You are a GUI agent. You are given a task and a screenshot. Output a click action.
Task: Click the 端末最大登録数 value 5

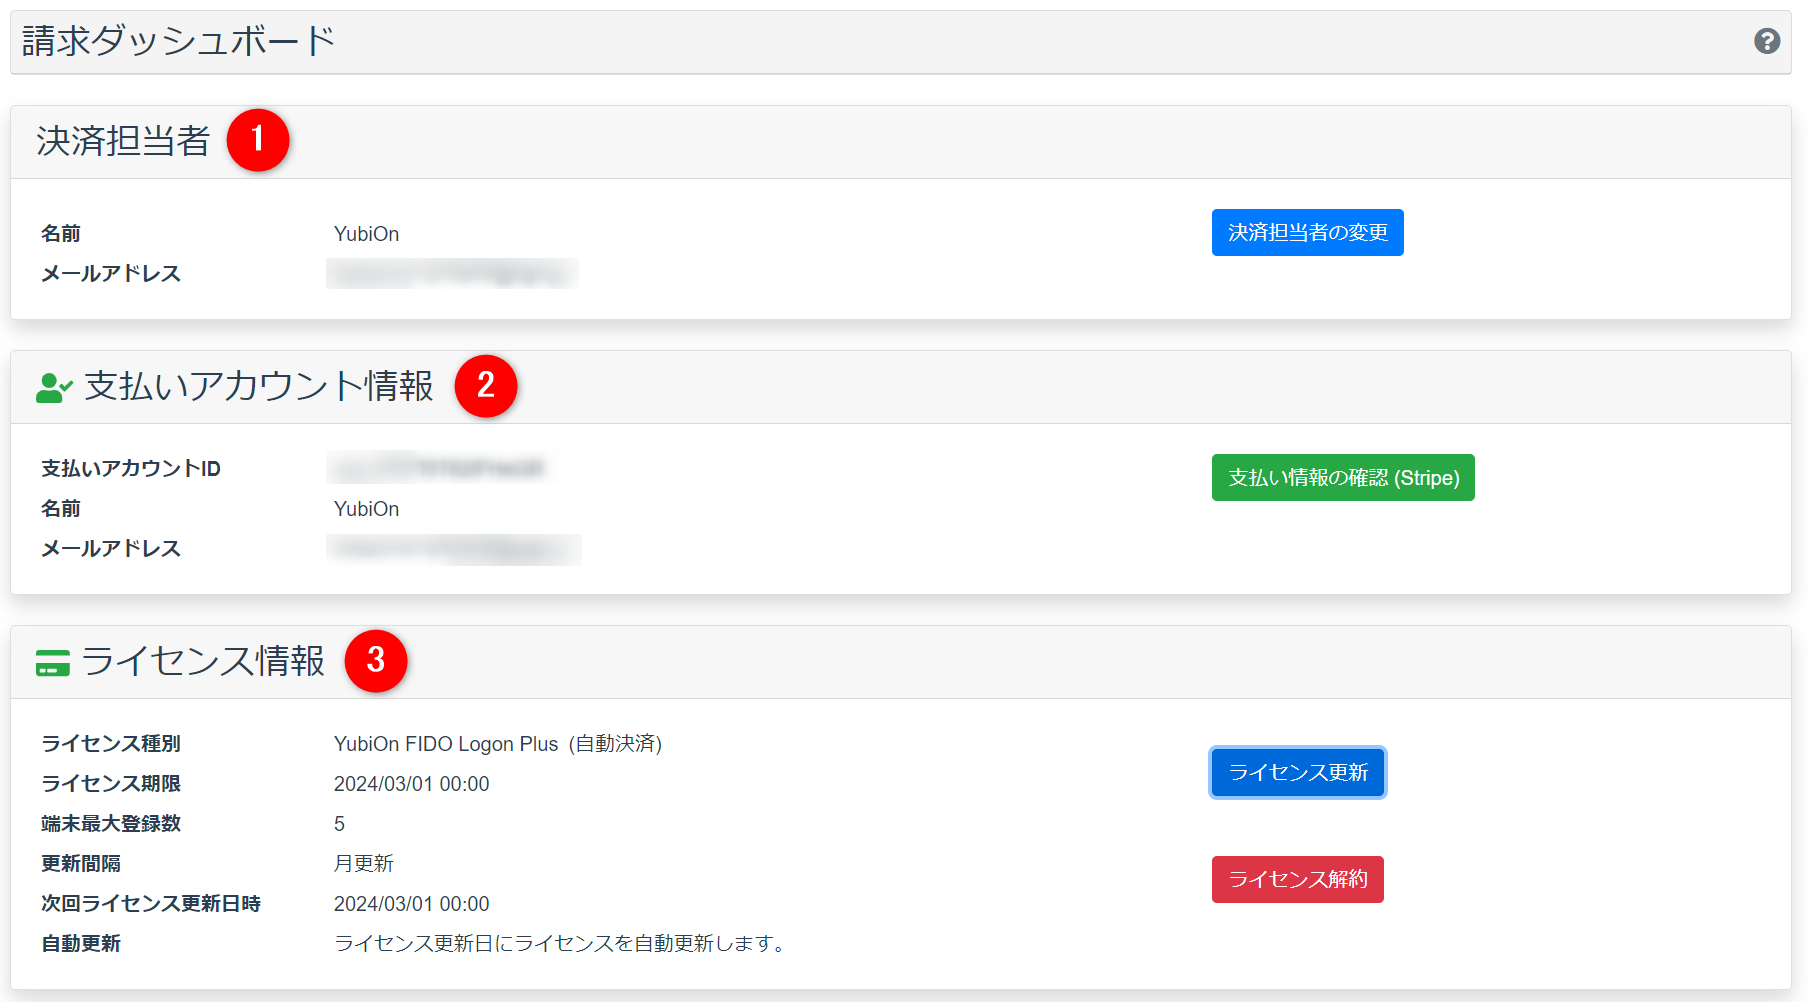coord(339,824)
